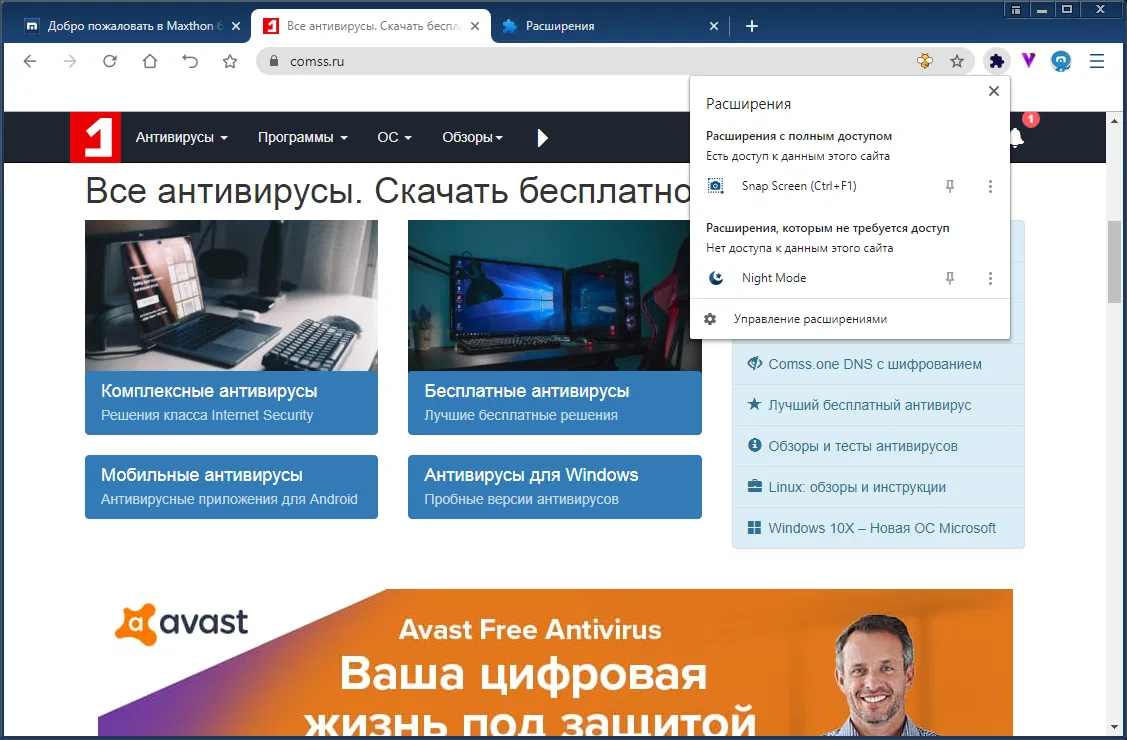This screenshot has width=1127, height=740.
Task: Bookmark page with star inside address bar
Action: [957, 62]
